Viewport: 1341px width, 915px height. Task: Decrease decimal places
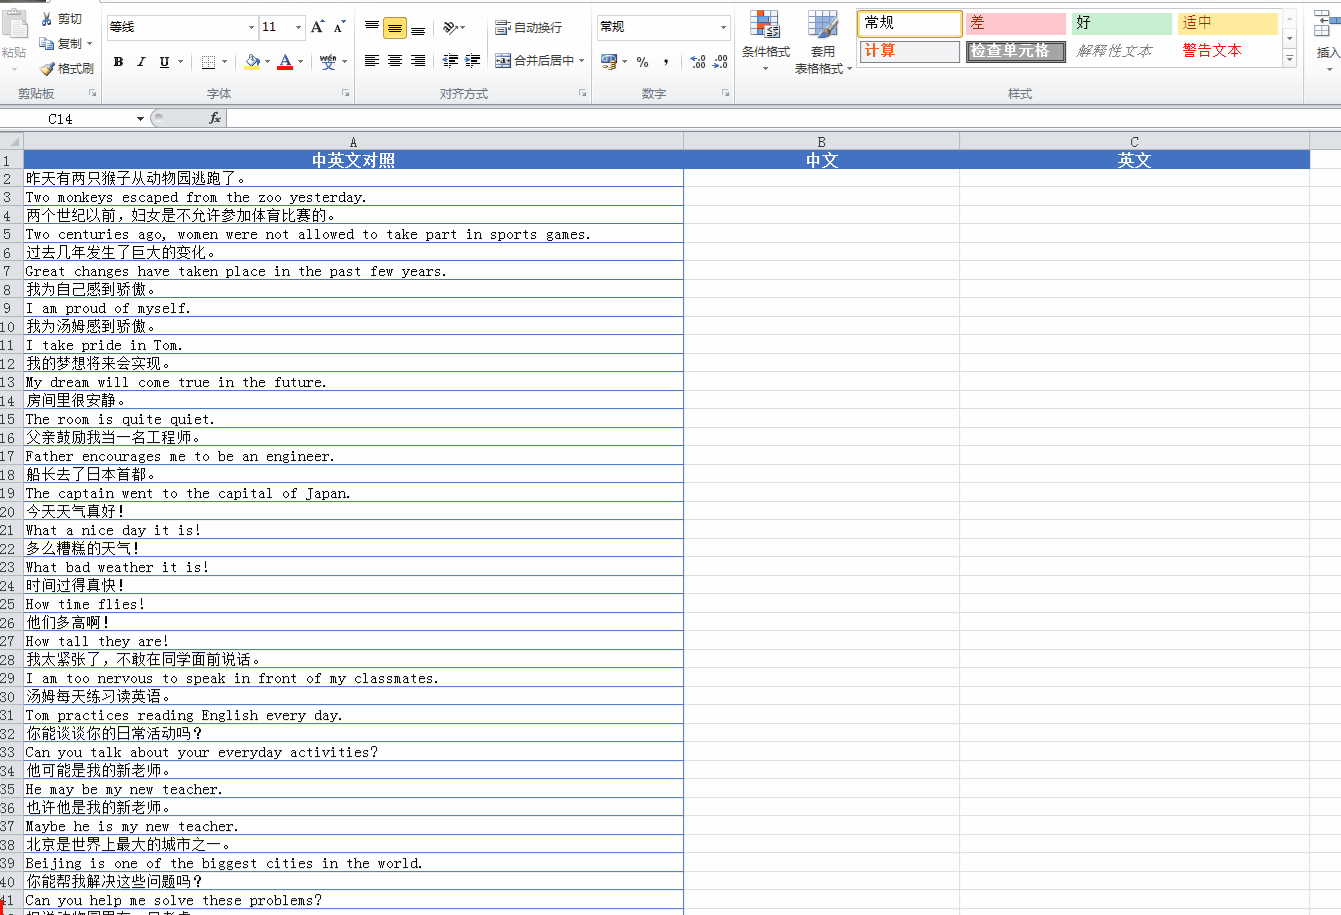click(720, 61)
